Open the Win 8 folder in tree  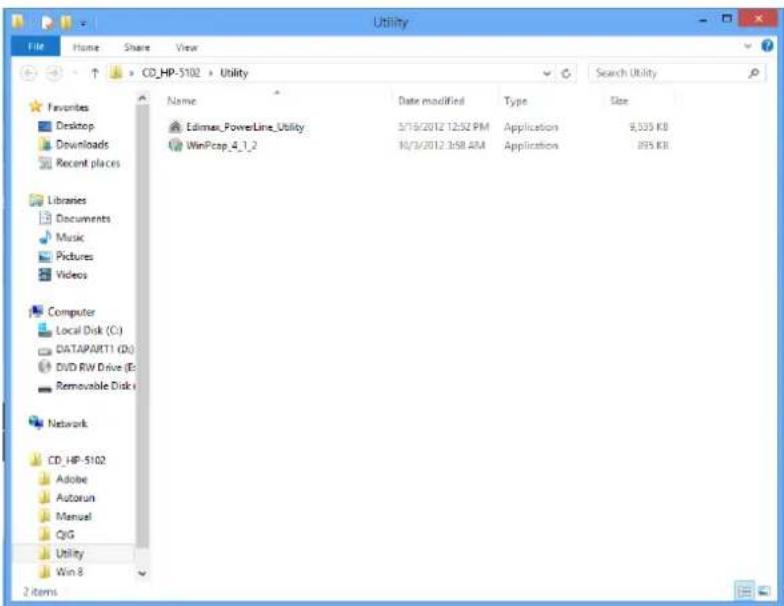click(x=69, y=572)
